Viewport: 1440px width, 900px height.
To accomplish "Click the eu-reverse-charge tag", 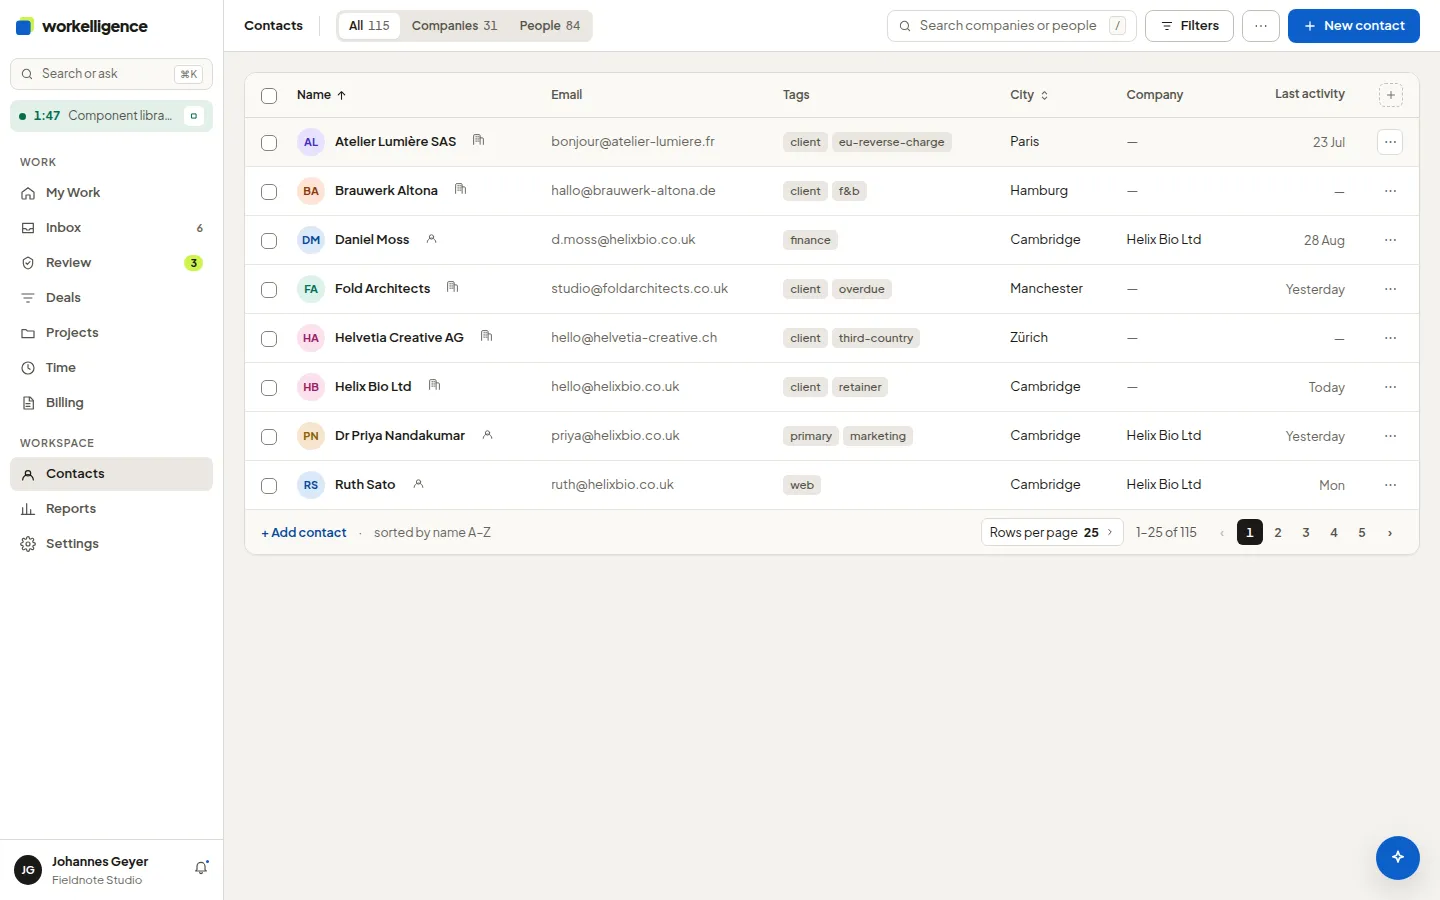I will click(891, 142).
